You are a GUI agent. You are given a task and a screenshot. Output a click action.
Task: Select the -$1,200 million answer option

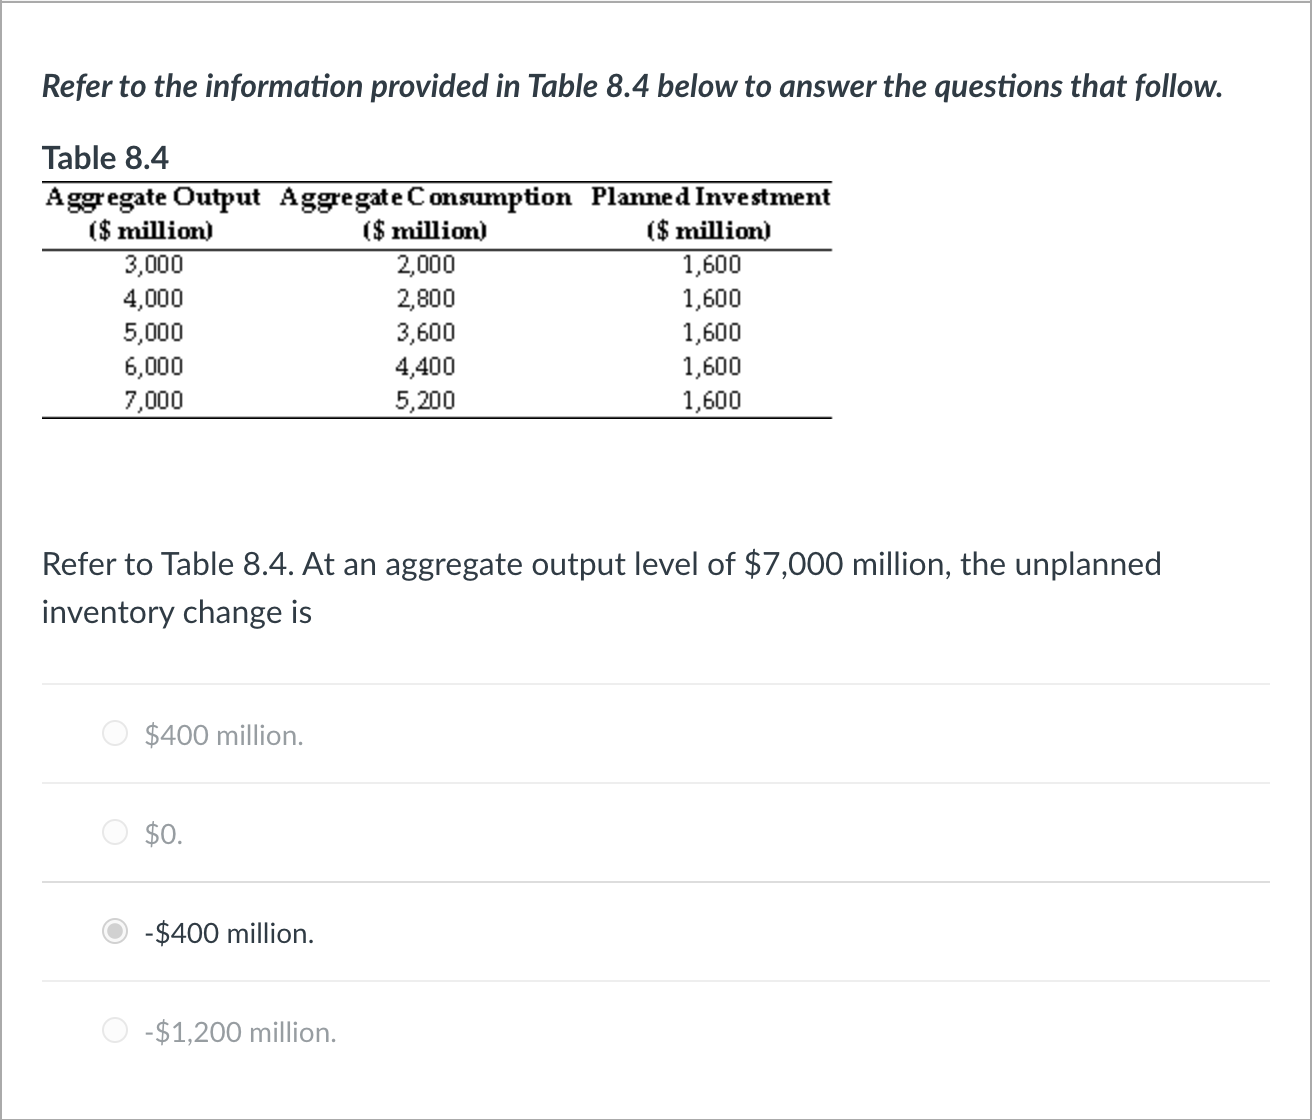point(116,1030)
